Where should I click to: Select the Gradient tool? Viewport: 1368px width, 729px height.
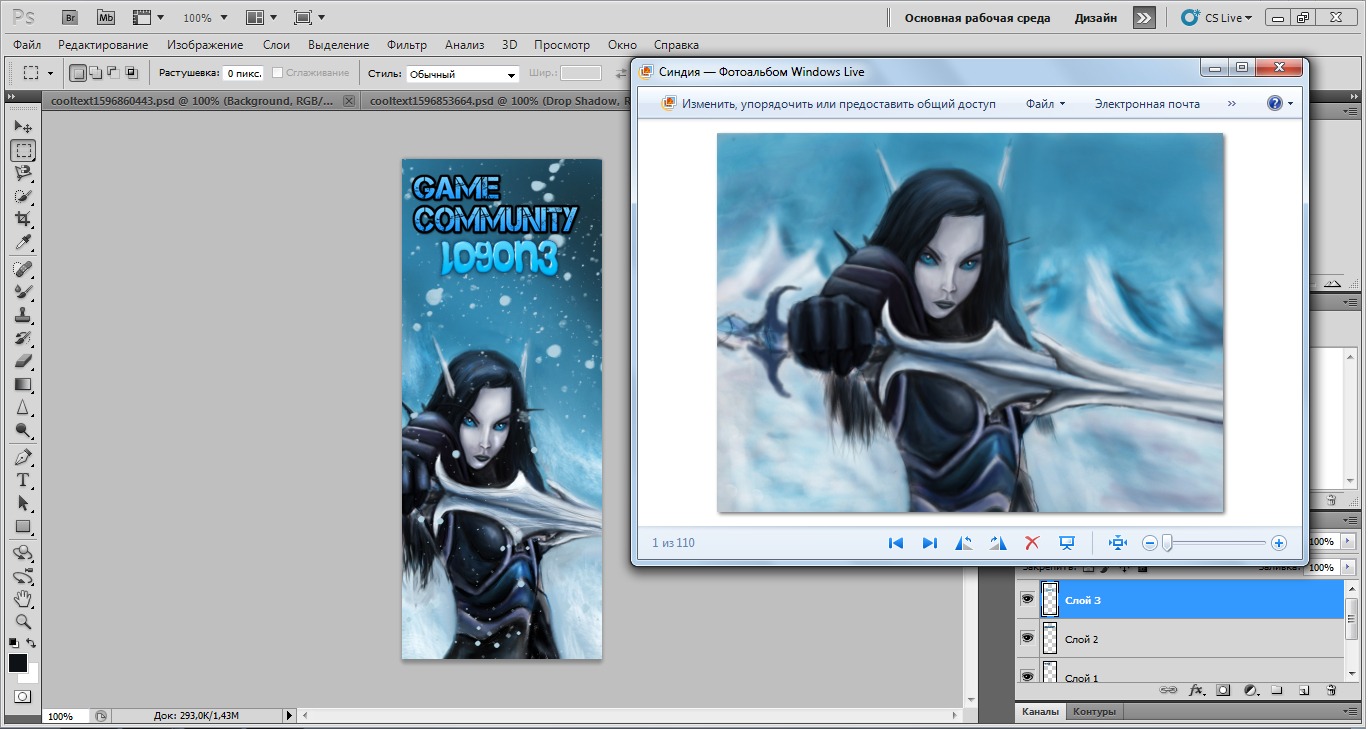[x=23, y=384]
